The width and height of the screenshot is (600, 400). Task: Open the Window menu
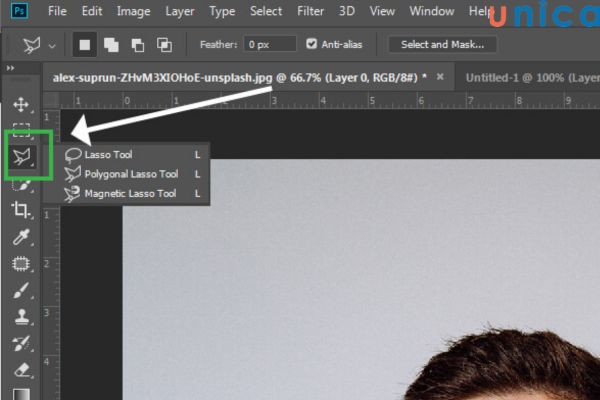(x=432, y=11)
